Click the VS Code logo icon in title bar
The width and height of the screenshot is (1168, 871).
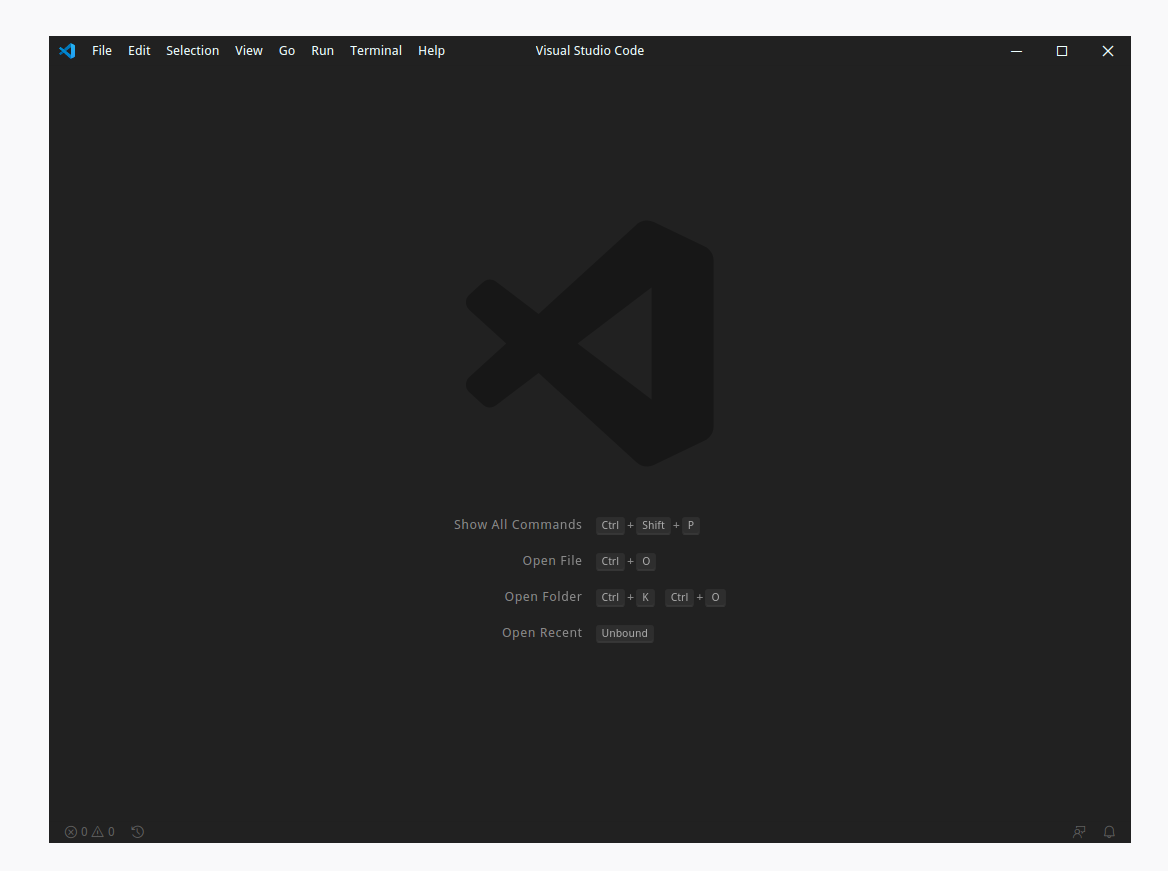(67, 51)
